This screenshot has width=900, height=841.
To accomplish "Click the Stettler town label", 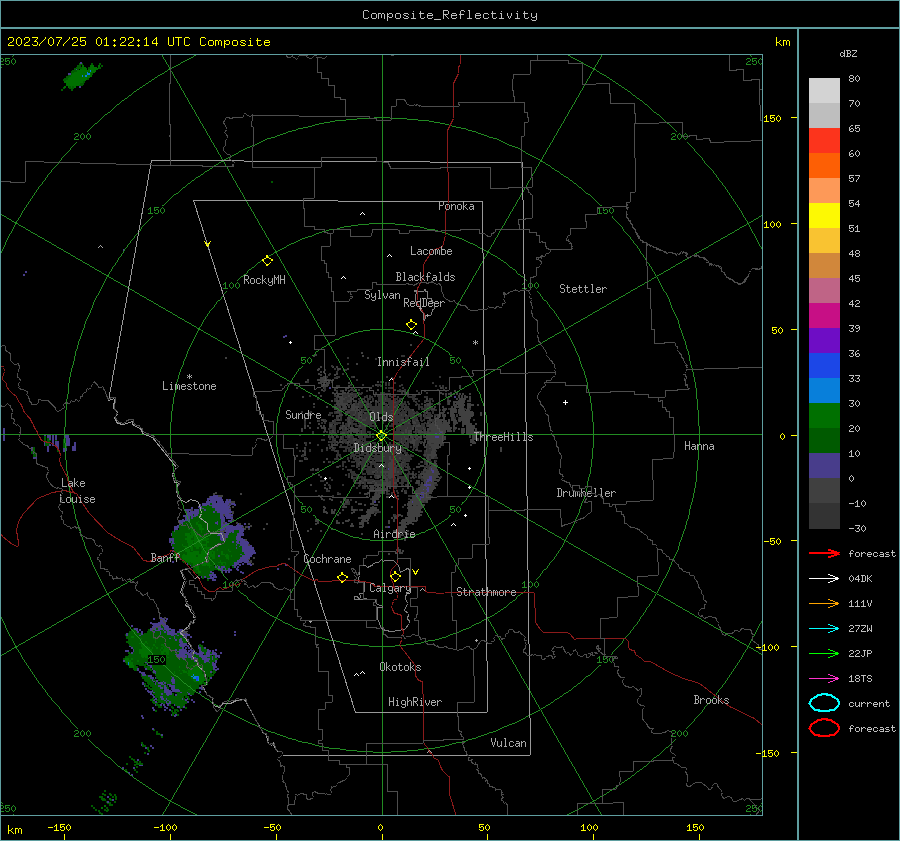I will pos(583,289).
